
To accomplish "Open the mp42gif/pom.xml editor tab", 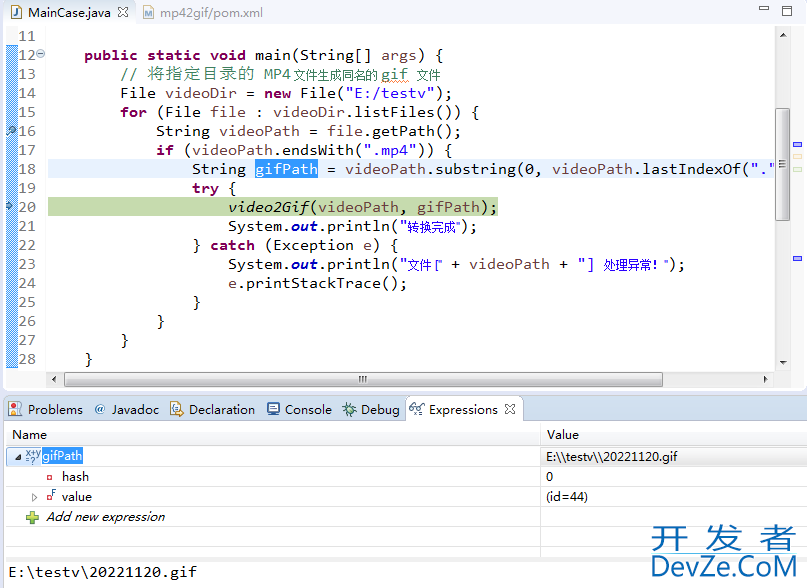I will click(x=211, y=12).
